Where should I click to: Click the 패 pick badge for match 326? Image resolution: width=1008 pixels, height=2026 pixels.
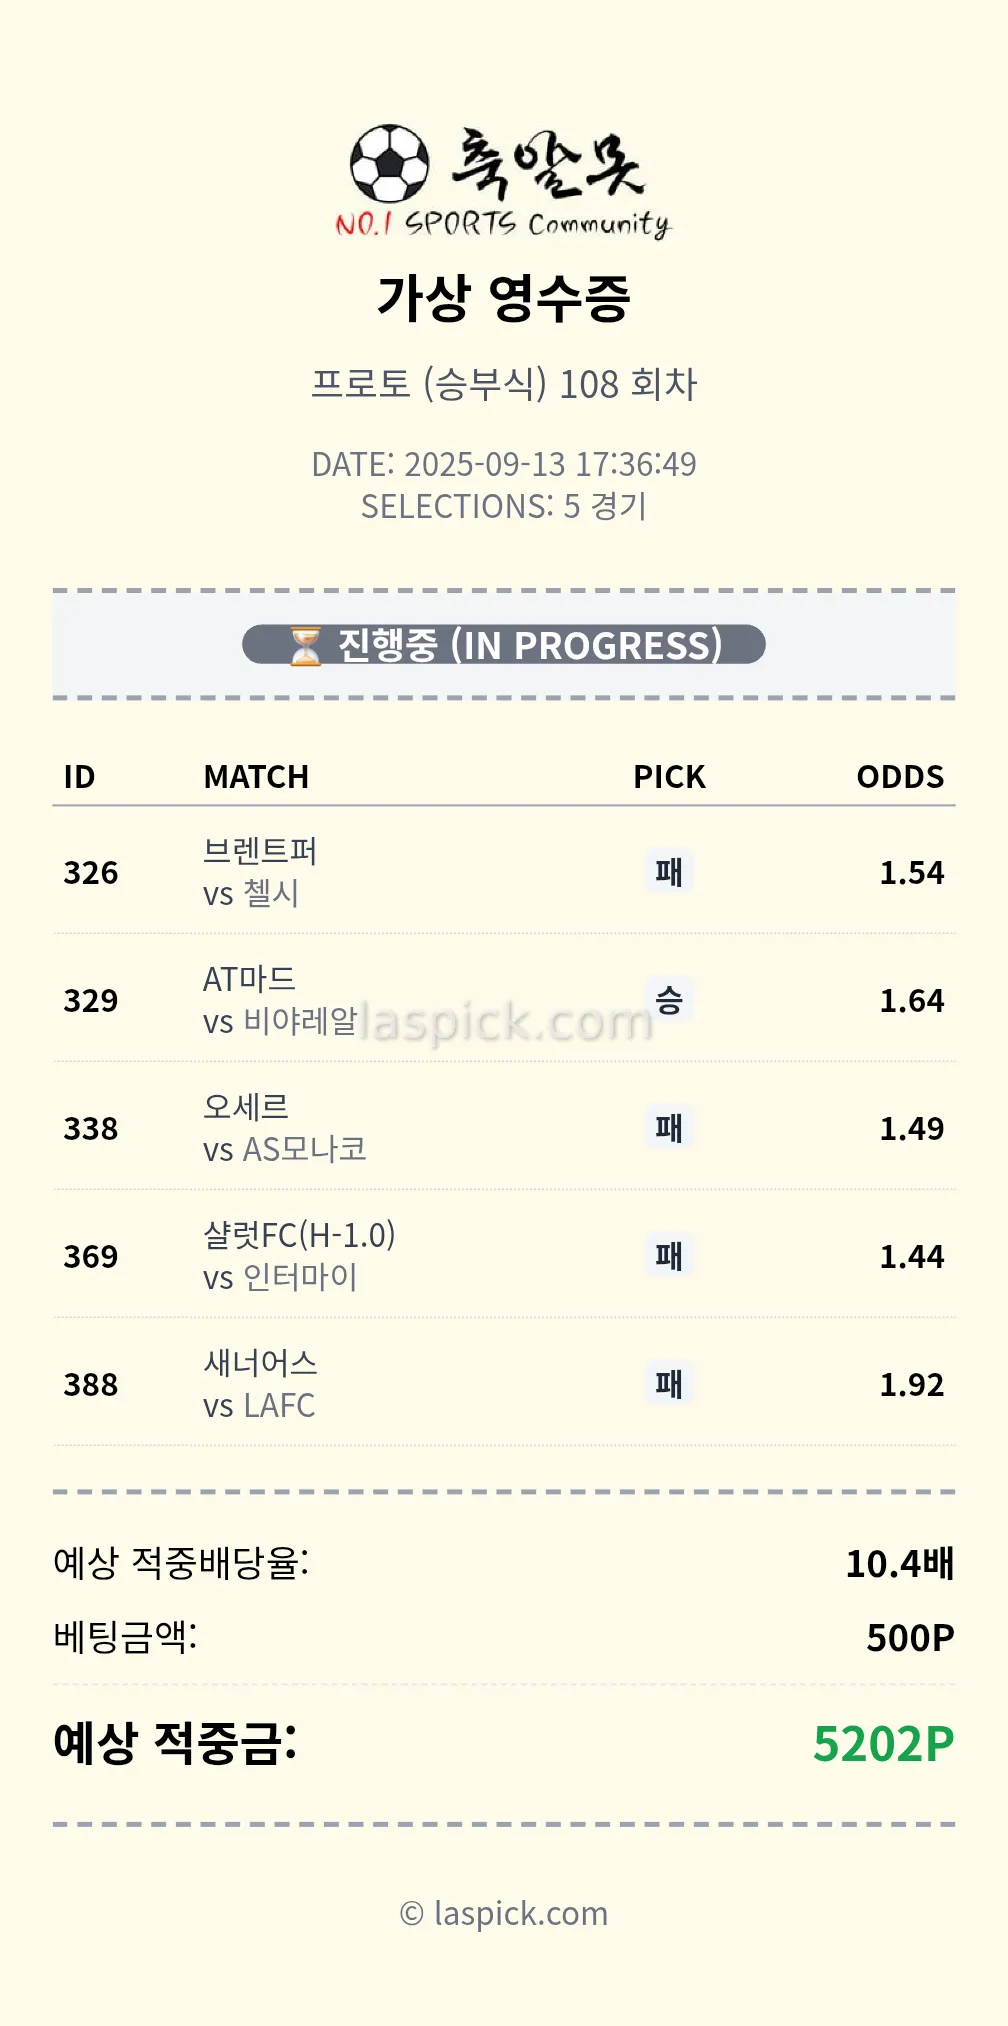click(x=669, y=872)
